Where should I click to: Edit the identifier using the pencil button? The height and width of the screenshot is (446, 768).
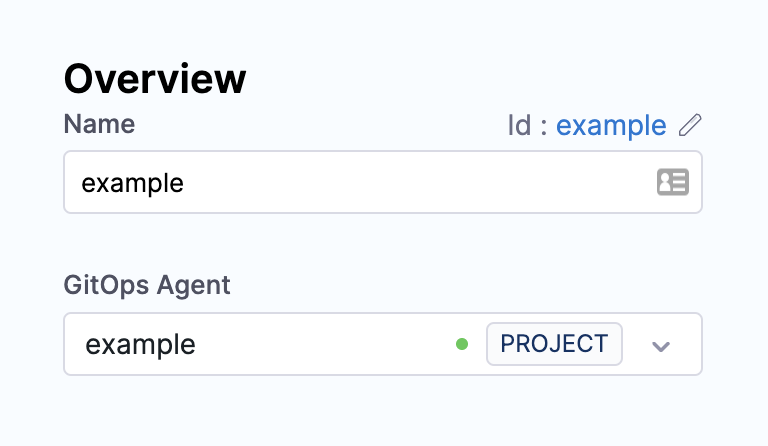(x=690, y=125)
